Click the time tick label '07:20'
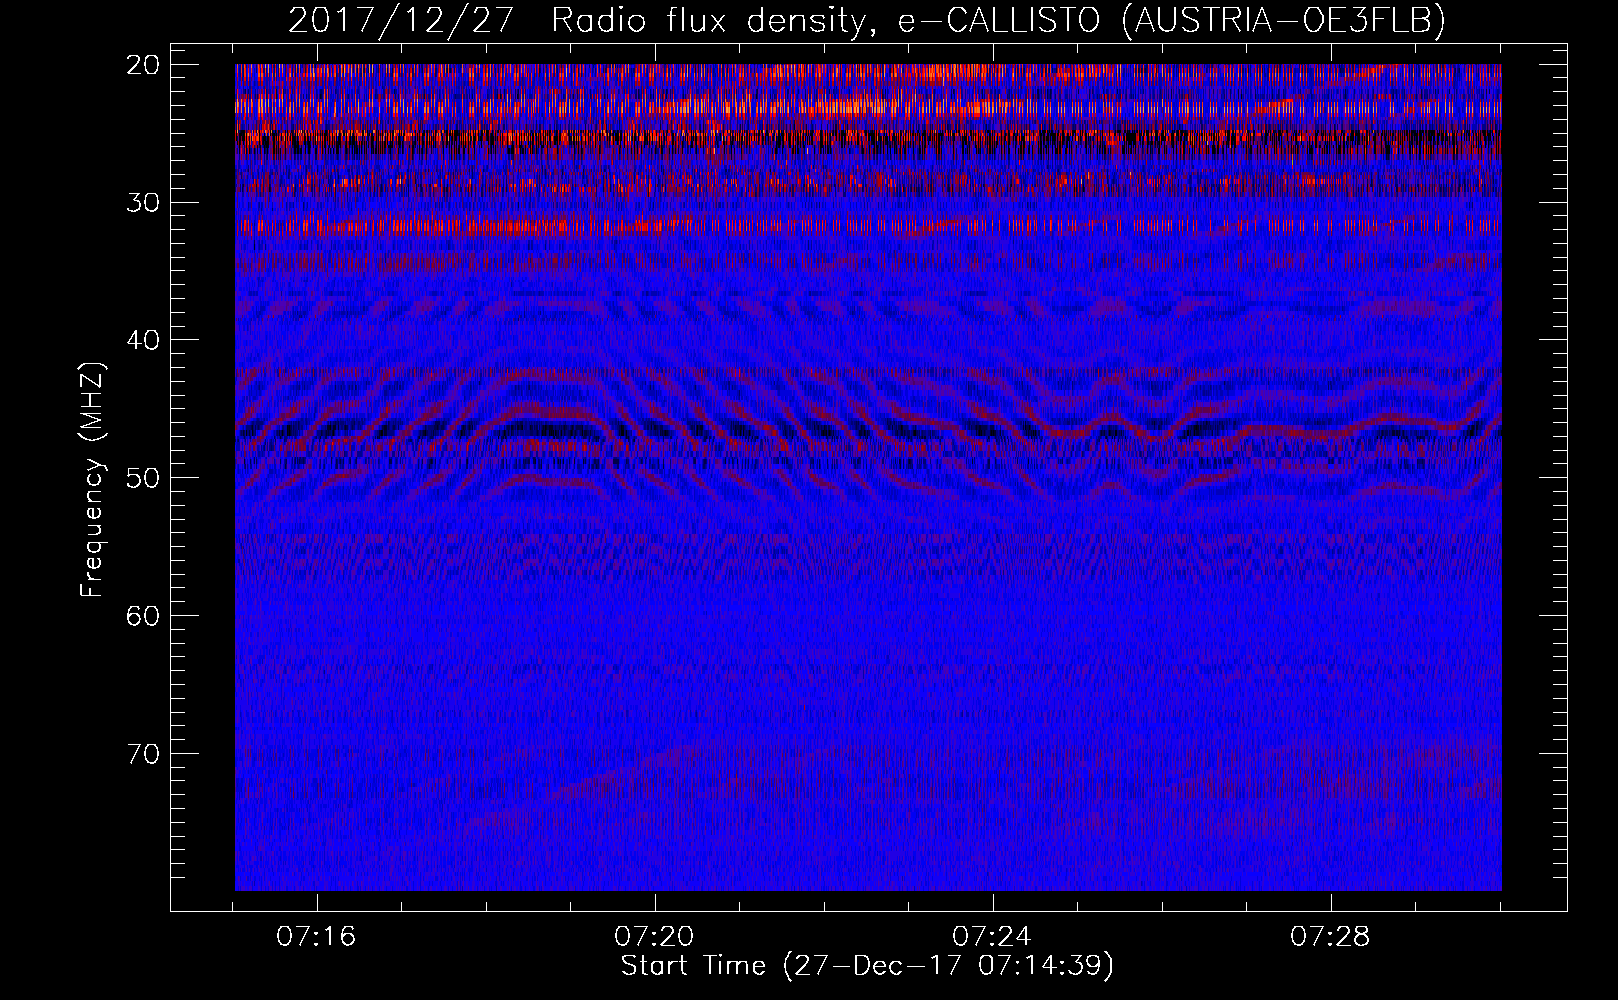Image resolution: width=1618 pixels, height=1000 pixels. click(655, 937)
